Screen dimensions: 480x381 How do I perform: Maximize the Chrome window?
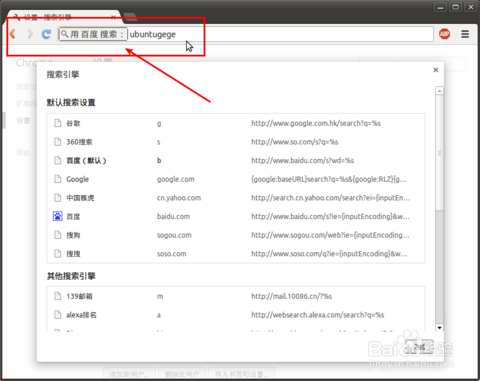click(x=456, y=7)
